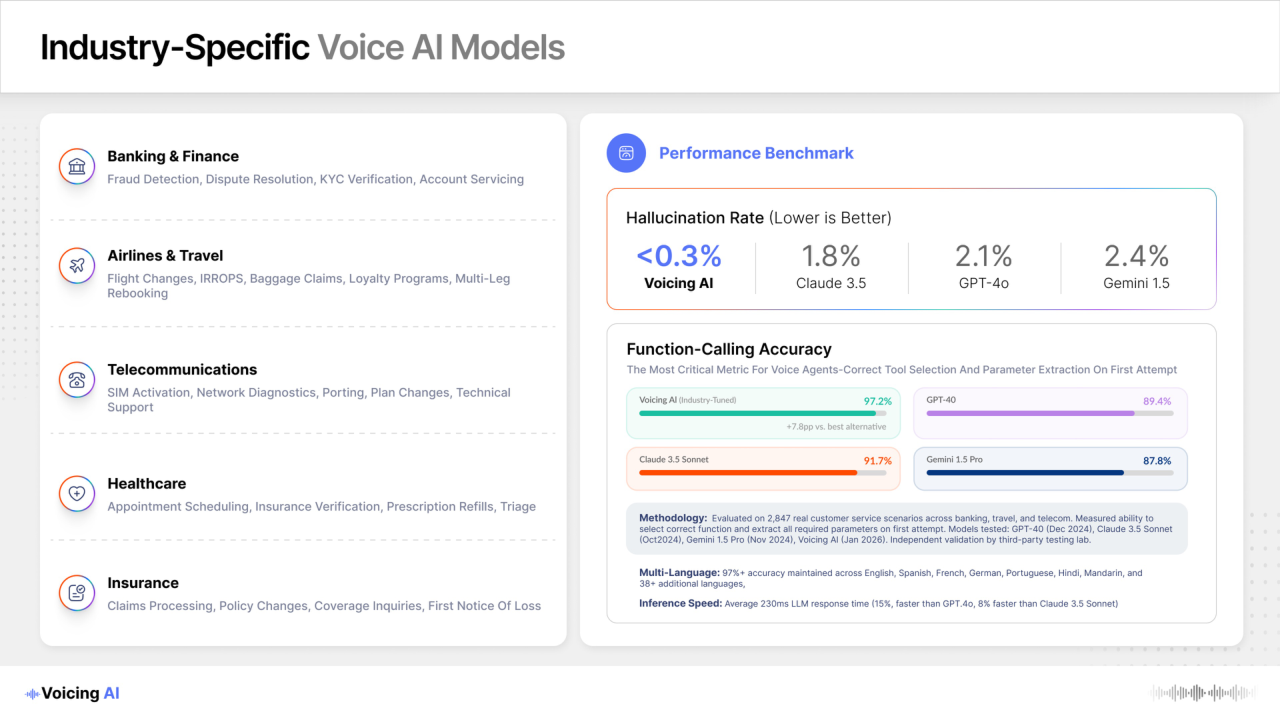
Task: Click the '+7.8pp vs. best alternative' note
Action: tap(836, 426)
